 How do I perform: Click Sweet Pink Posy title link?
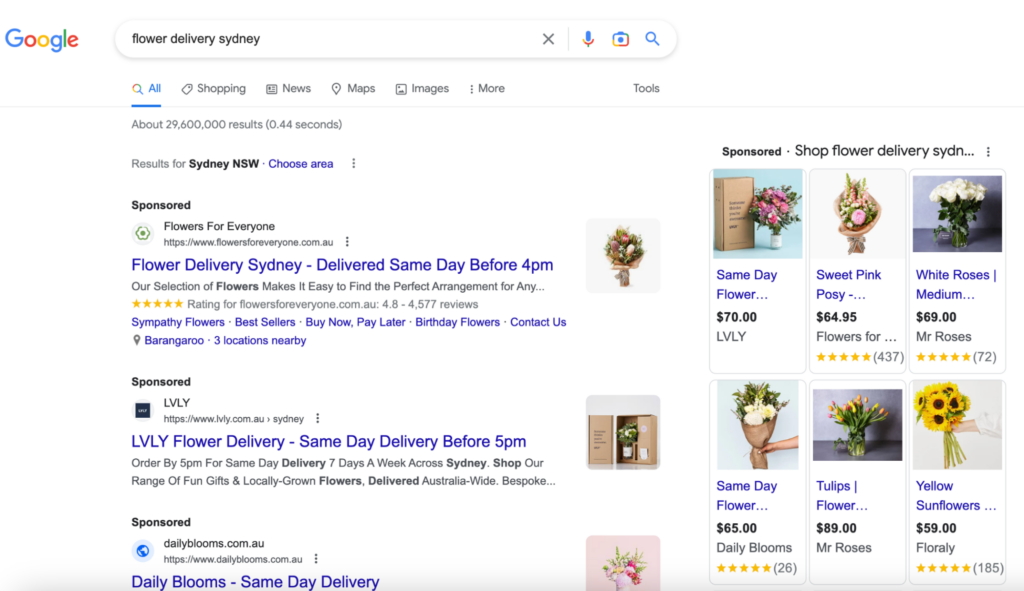click(848, 285)
